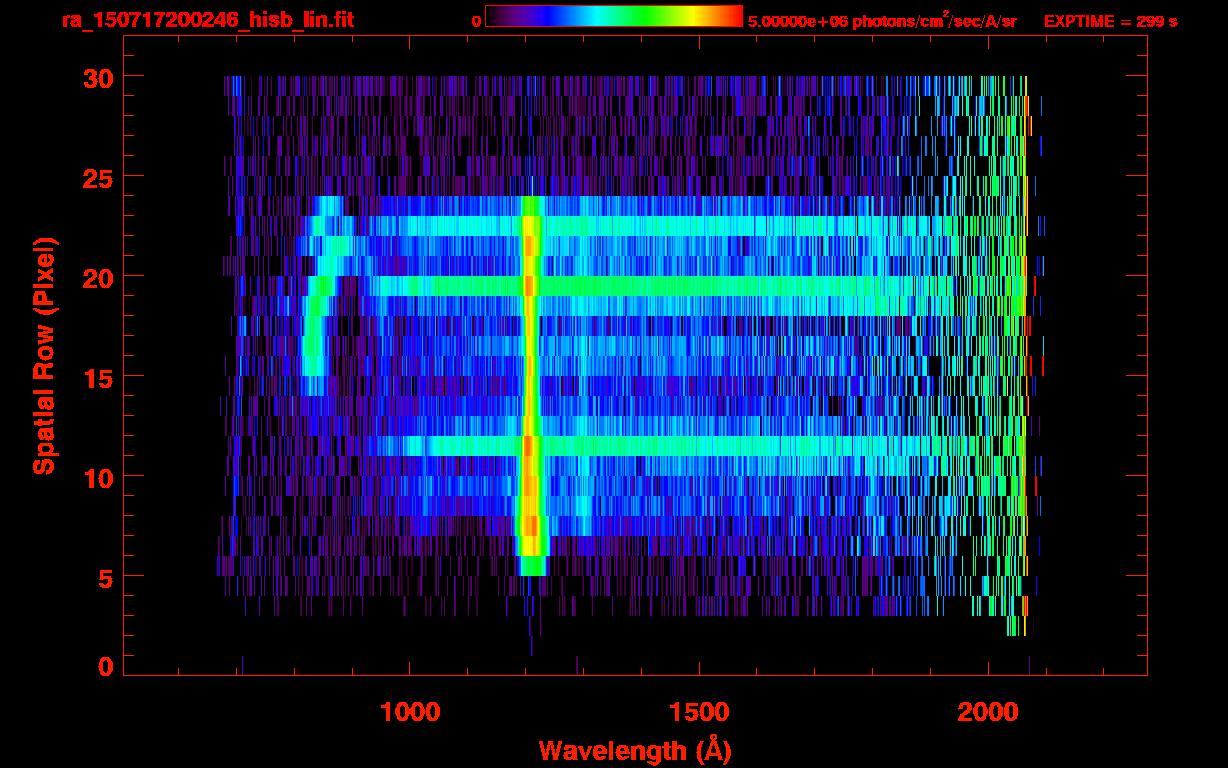Viewport: 1228px width, 768px height.
Task: Click the EXPTIME = 299 s label
Action: [x=1110, y=21]
